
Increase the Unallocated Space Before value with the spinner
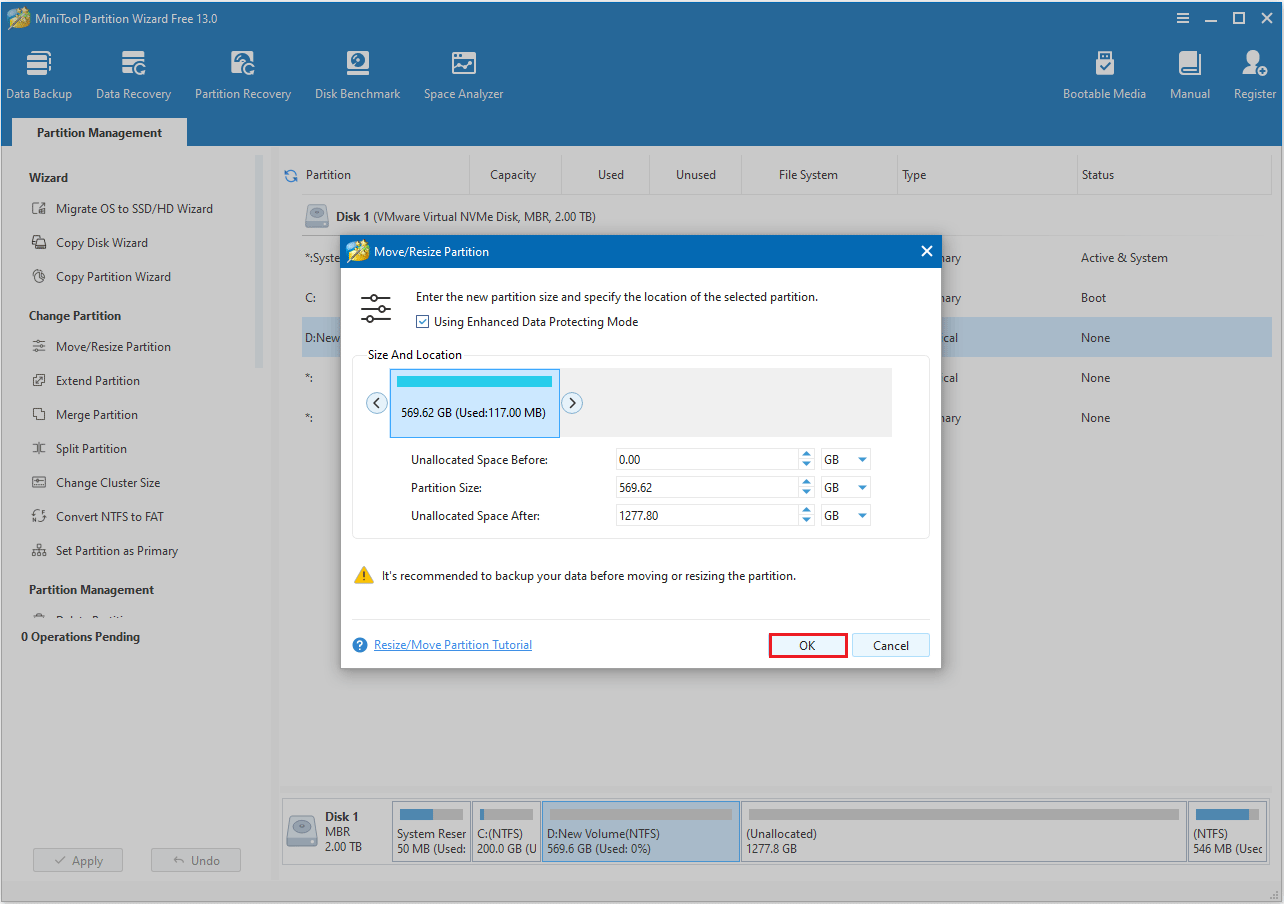807,454
